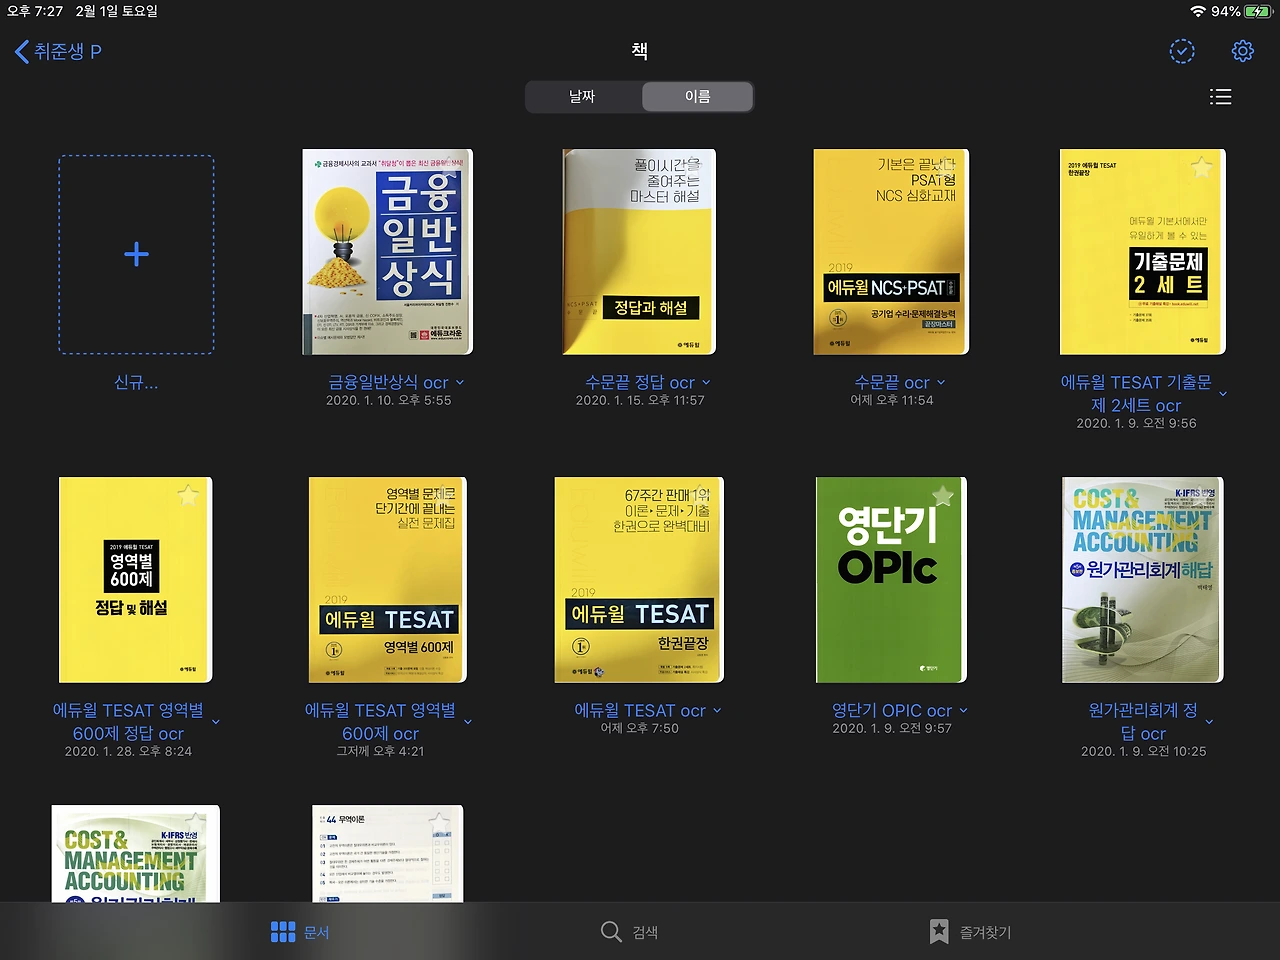
Task: Tap the battery icon in the status bar
Action: (1258, 11)
